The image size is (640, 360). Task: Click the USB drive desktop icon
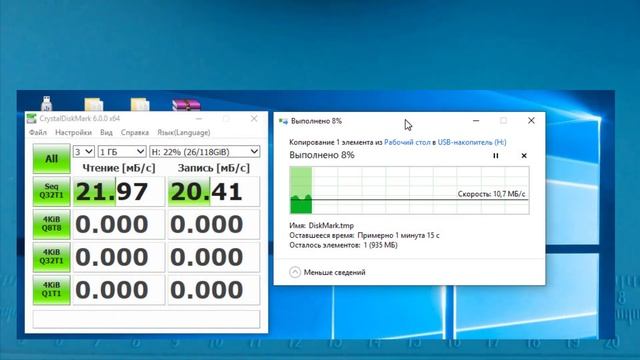coord(46,103)
